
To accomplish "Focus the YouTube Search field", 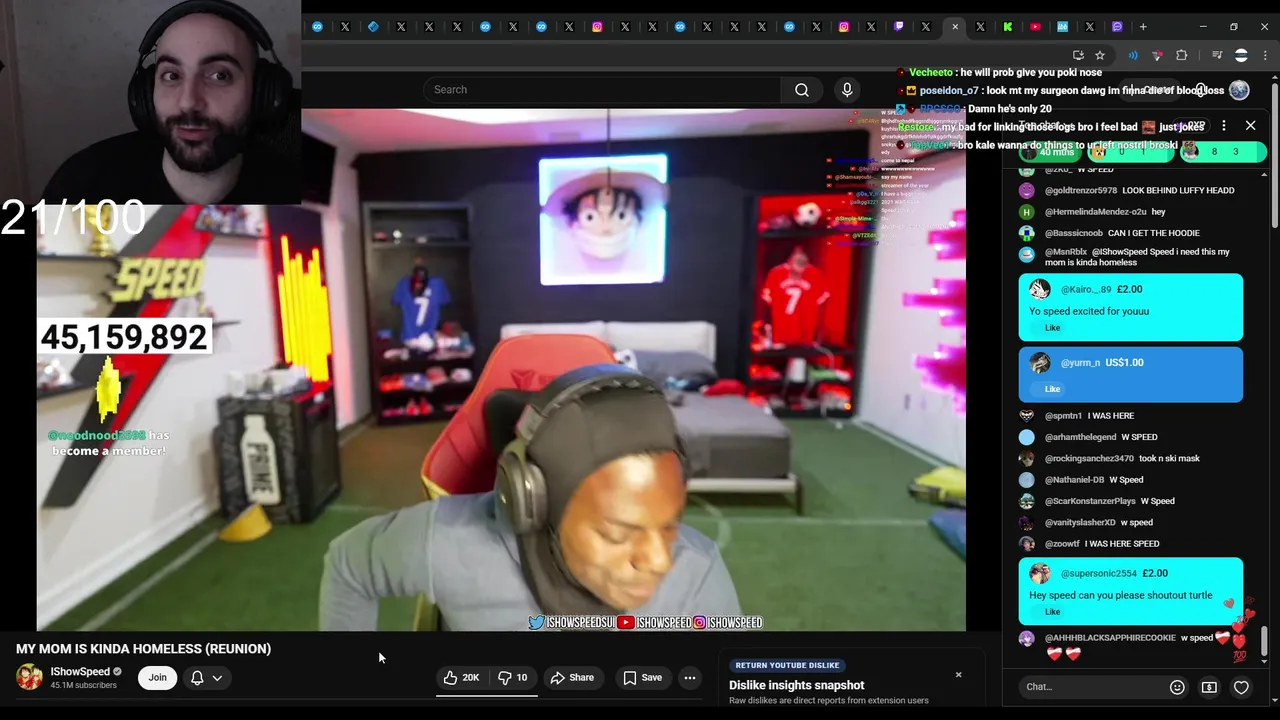I will [600, 90].
